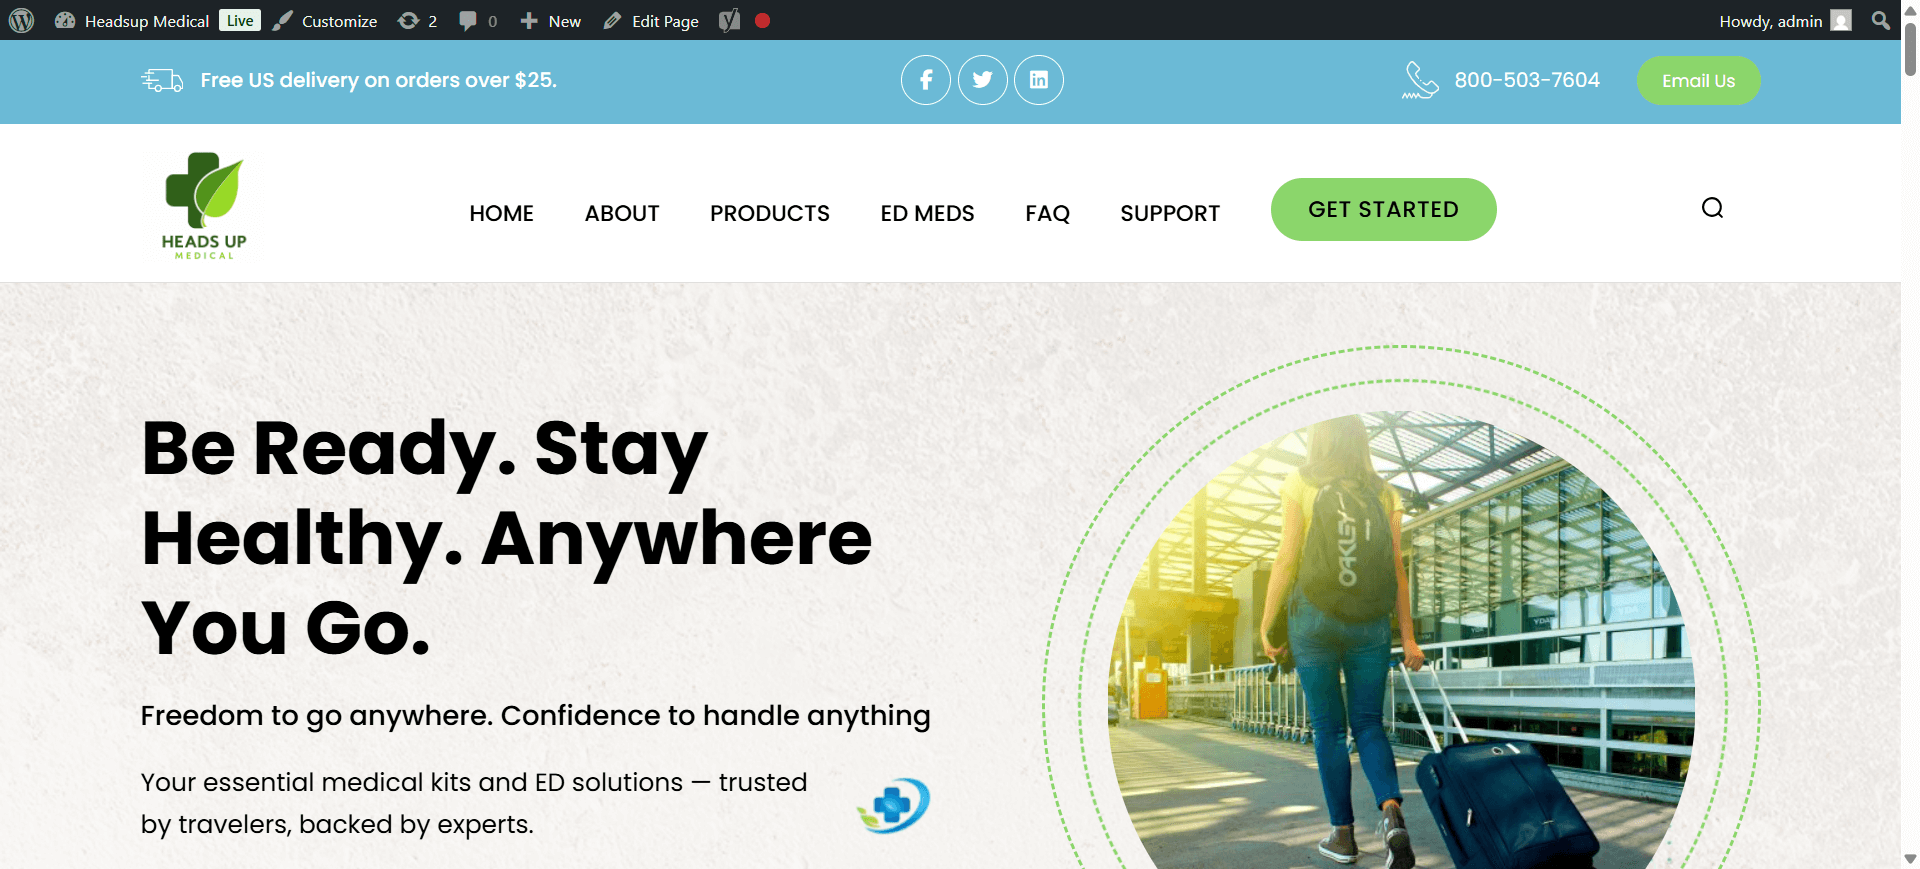The height and width of the screenshot is (869, 1920).
Task: Open the comments bubble icon
Action: (x=477, y=21)
